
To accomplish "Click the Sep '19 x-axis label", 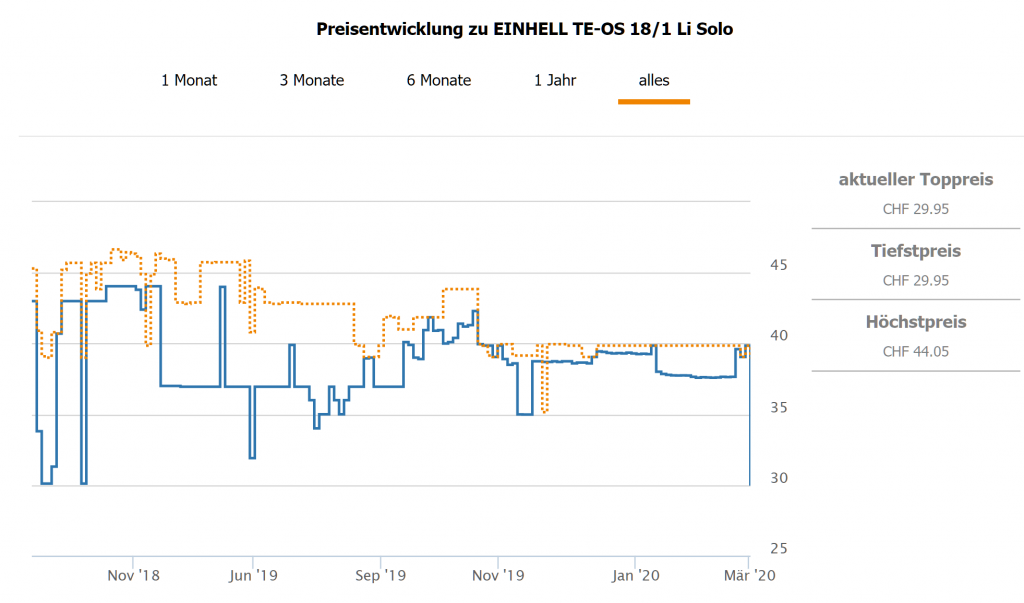I will tap(380, 575).
